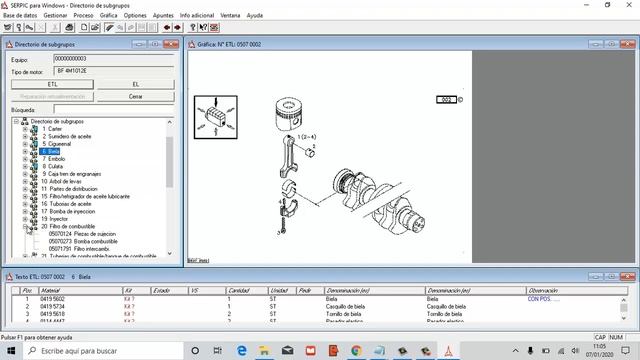Click the Cortana circle icon
Viewport: 640px width, 360px height.
(195, 351)
